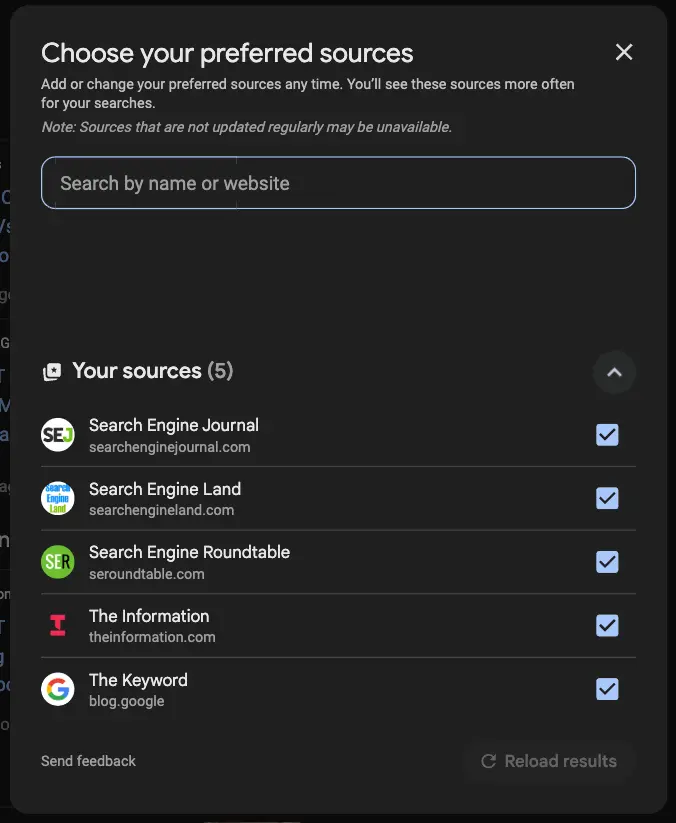
Task: Click the Search Engine Land logo icon
Action: coord(57,498)
